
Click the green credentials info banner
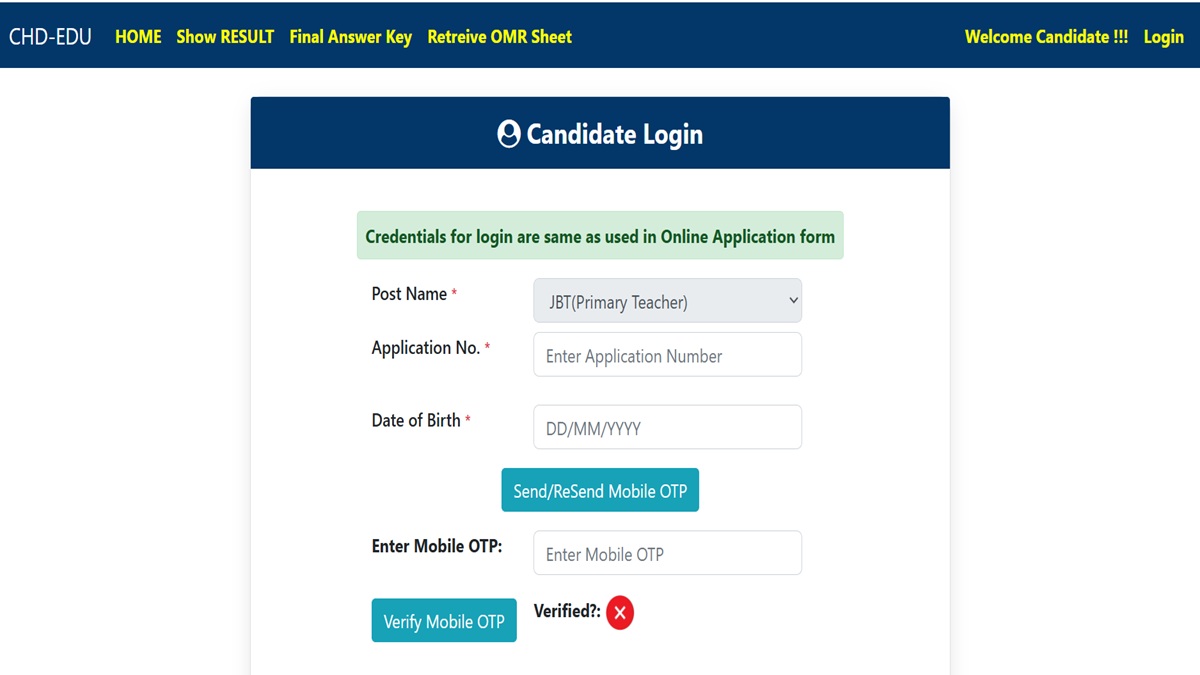pos(600,236)
